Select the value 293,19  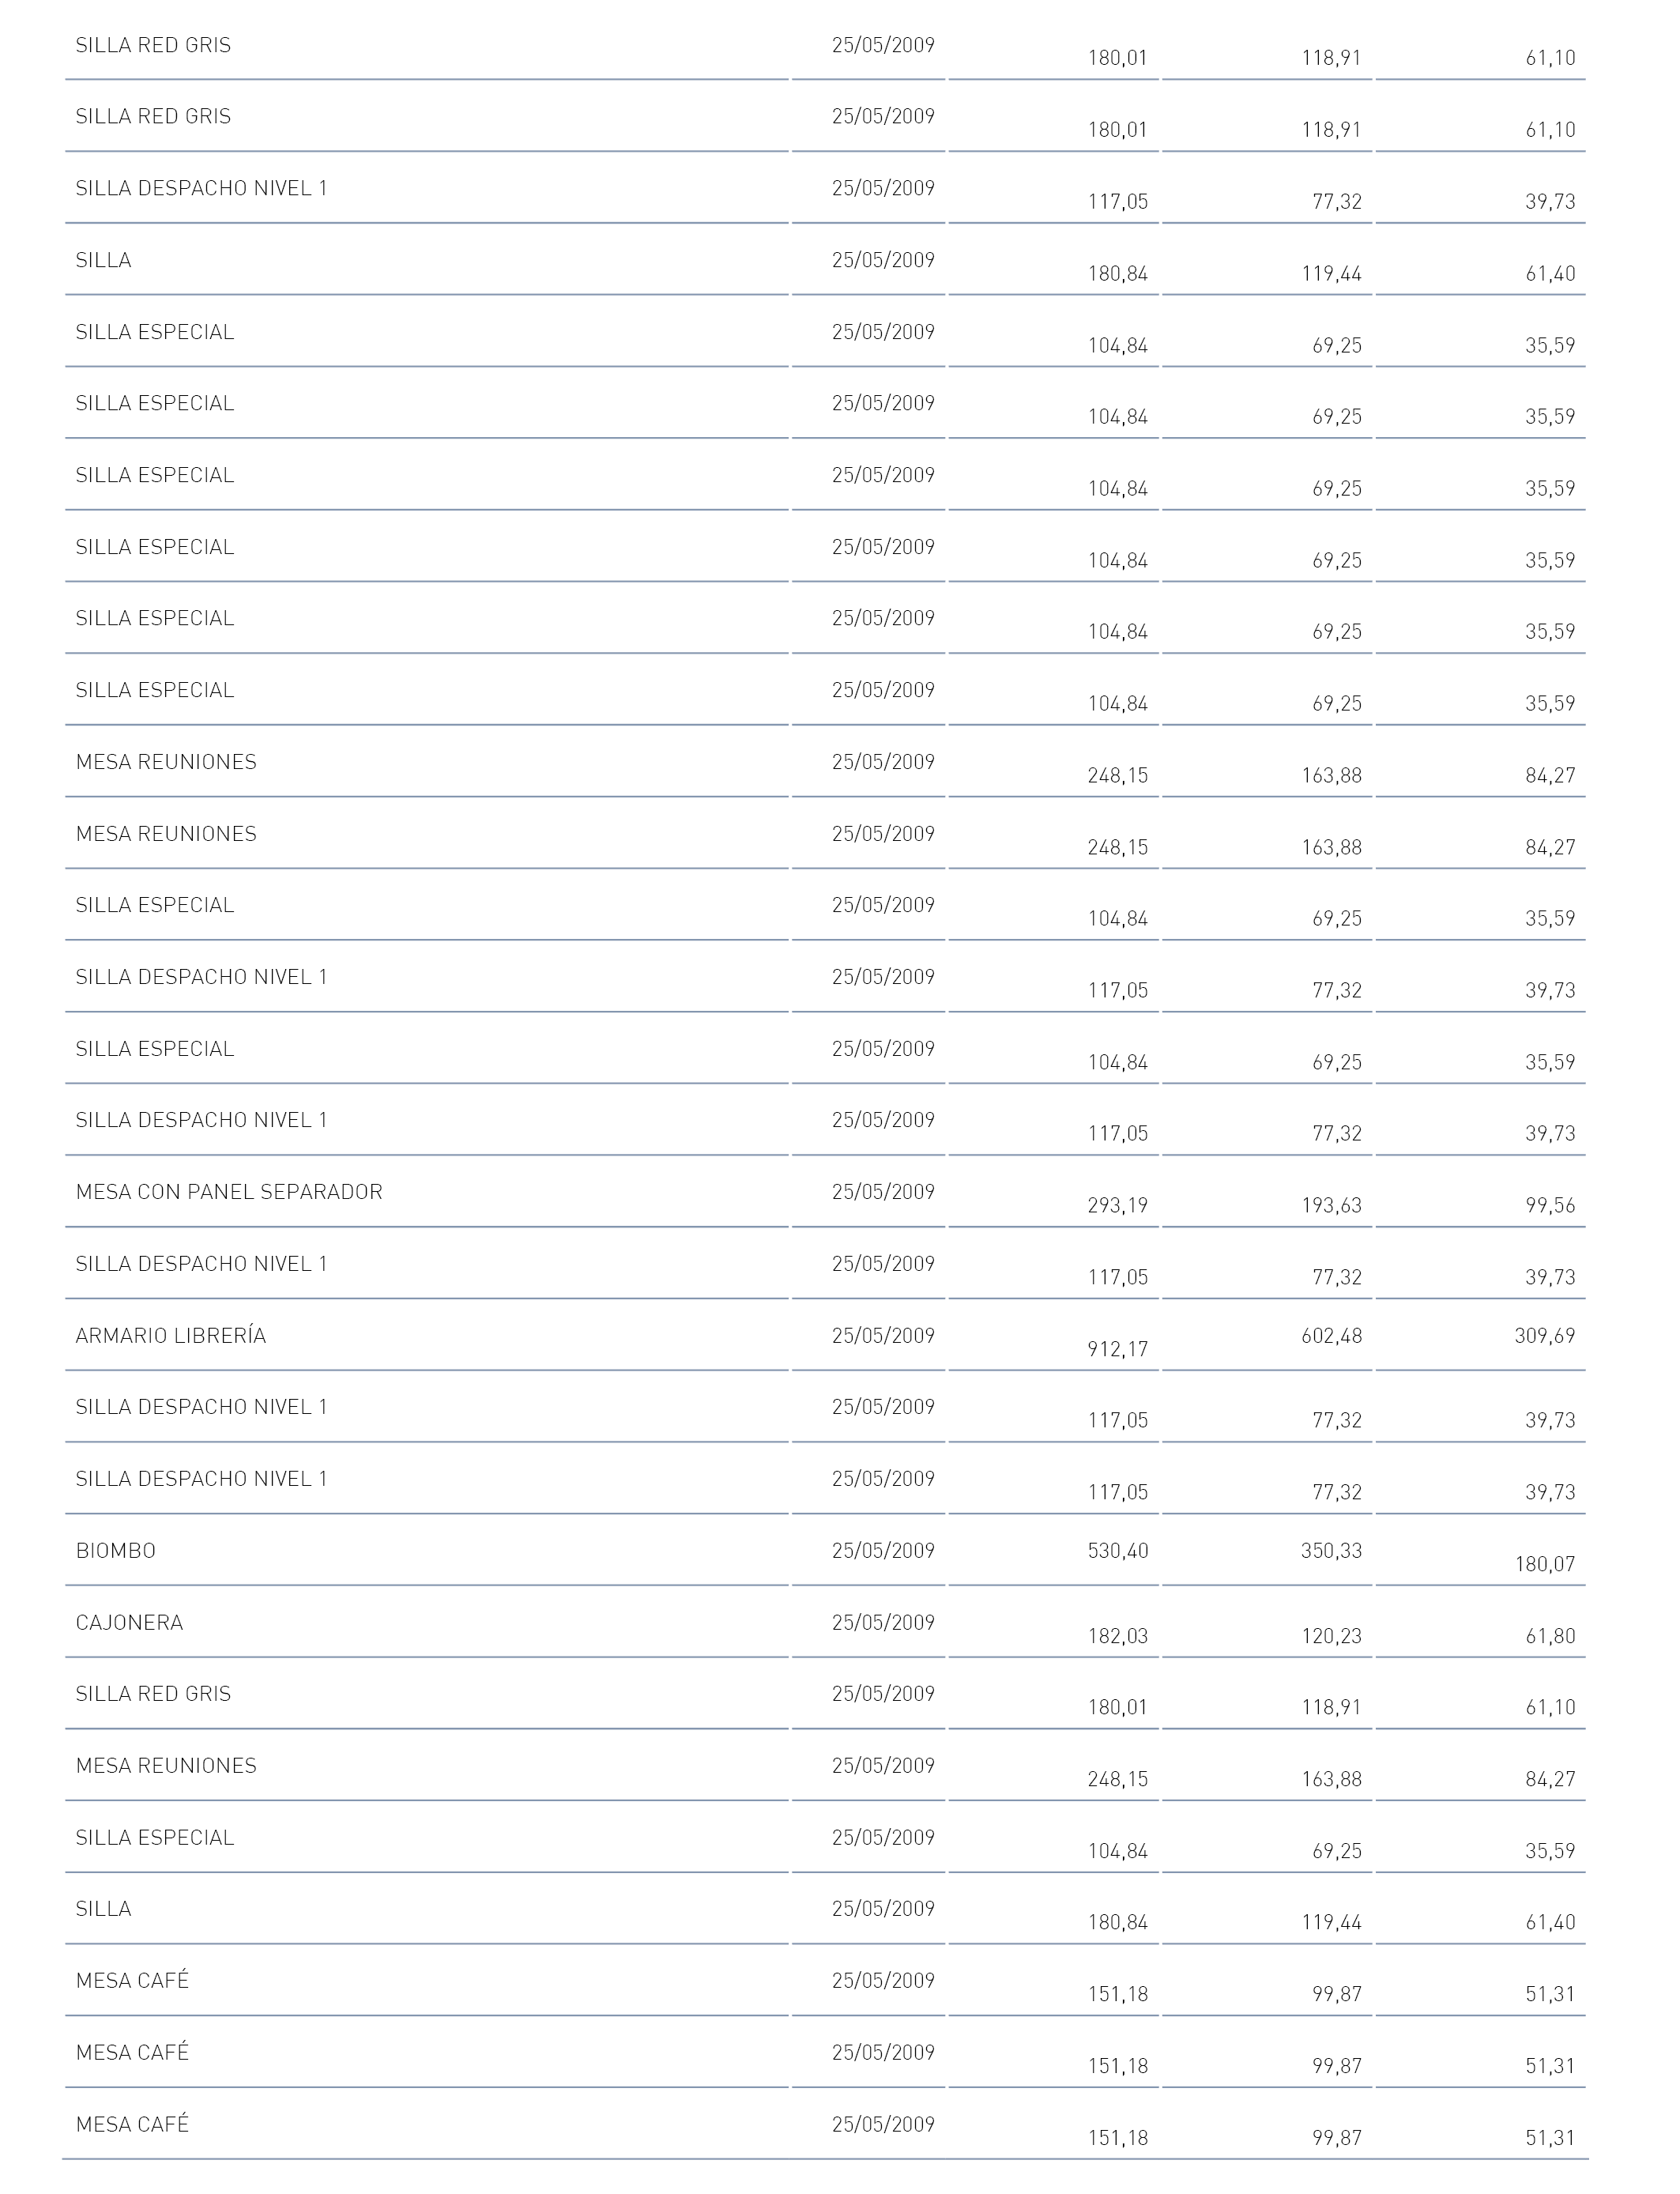pos(1118,1206)
